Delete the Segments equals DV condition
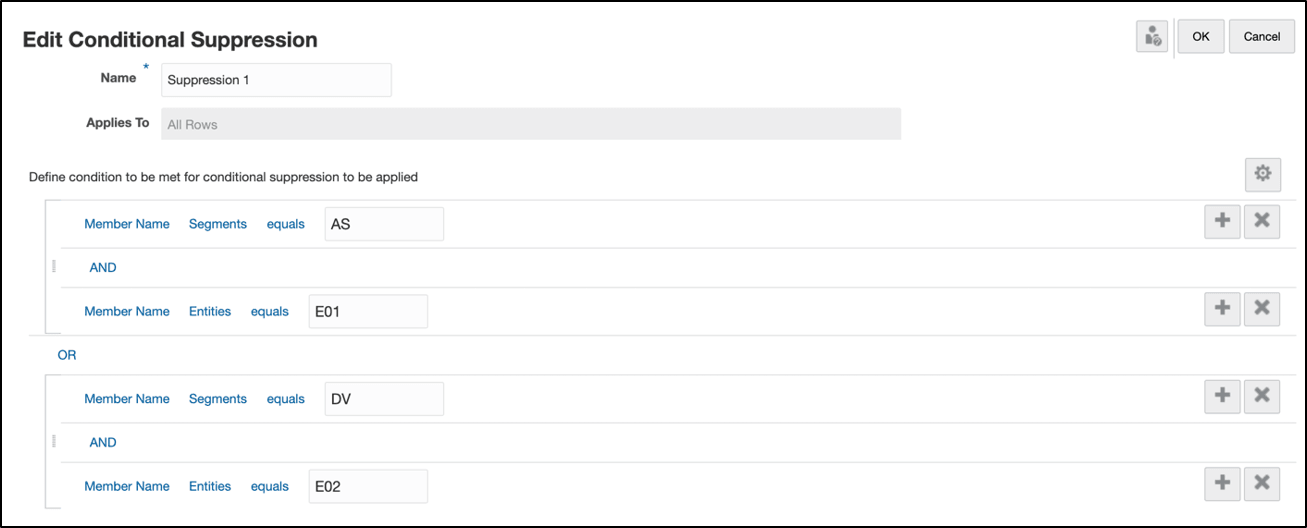 point(1261,397)
